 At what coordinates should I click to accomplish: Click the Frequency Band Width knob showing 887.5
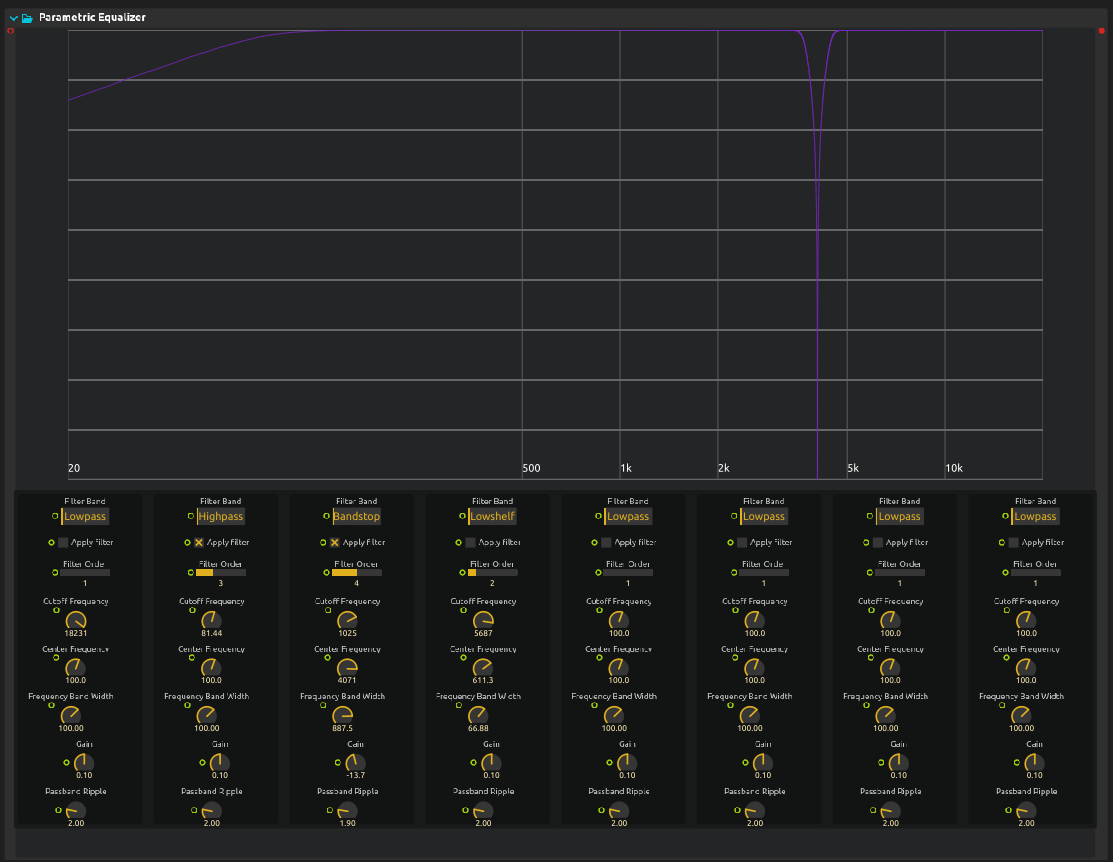(x=343, y=715)
